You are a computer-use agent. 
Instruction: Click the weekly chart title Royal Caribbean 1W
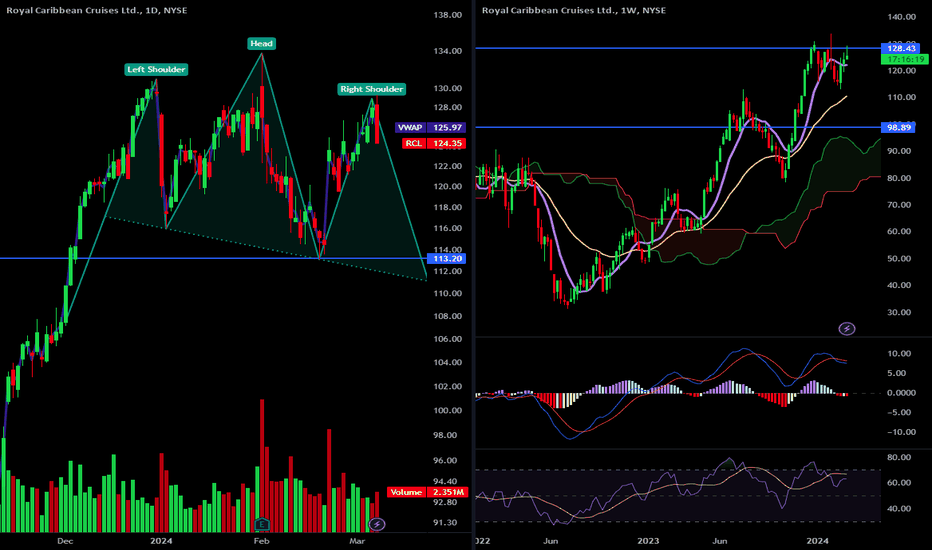point(574,11)
